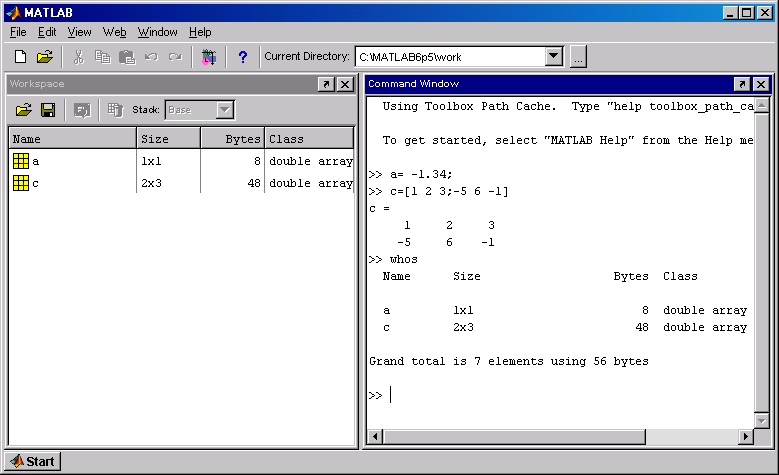
Task: Close the Workspace panel
Action: [x=345, y=84]
